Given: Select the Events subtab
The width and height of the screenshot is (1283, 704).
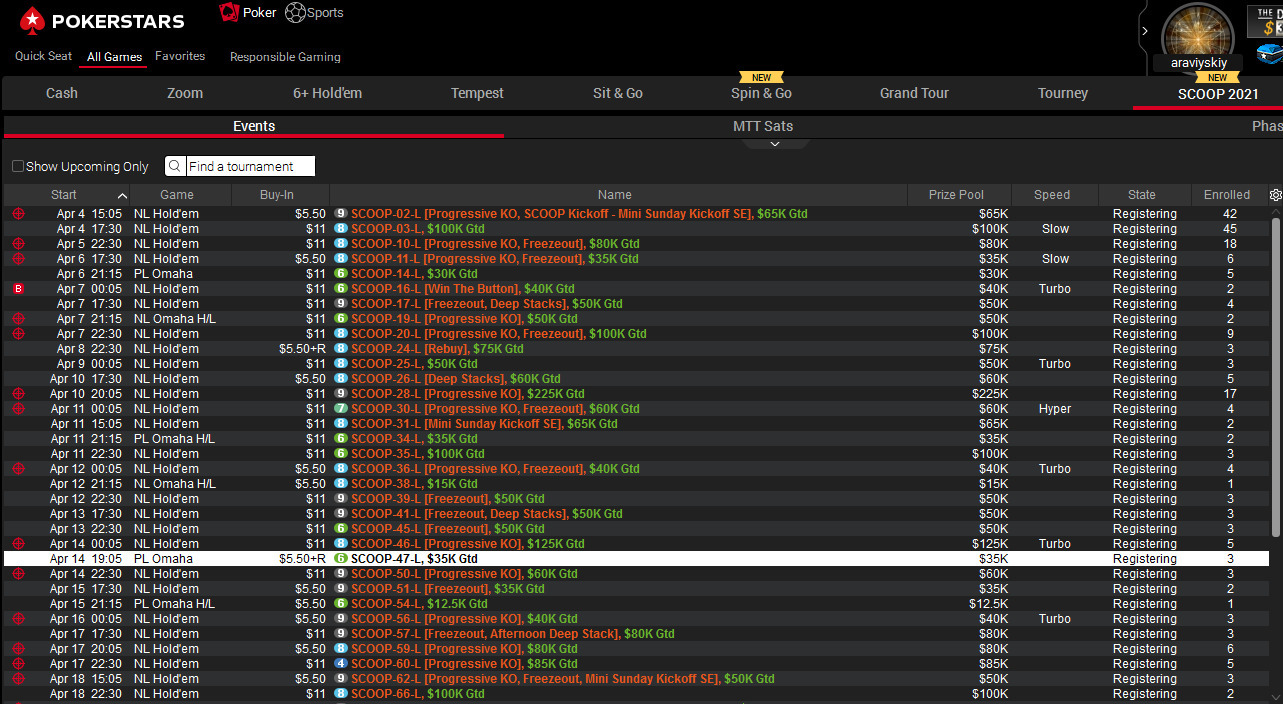Looking at the screenshot, I should point(254,126).
